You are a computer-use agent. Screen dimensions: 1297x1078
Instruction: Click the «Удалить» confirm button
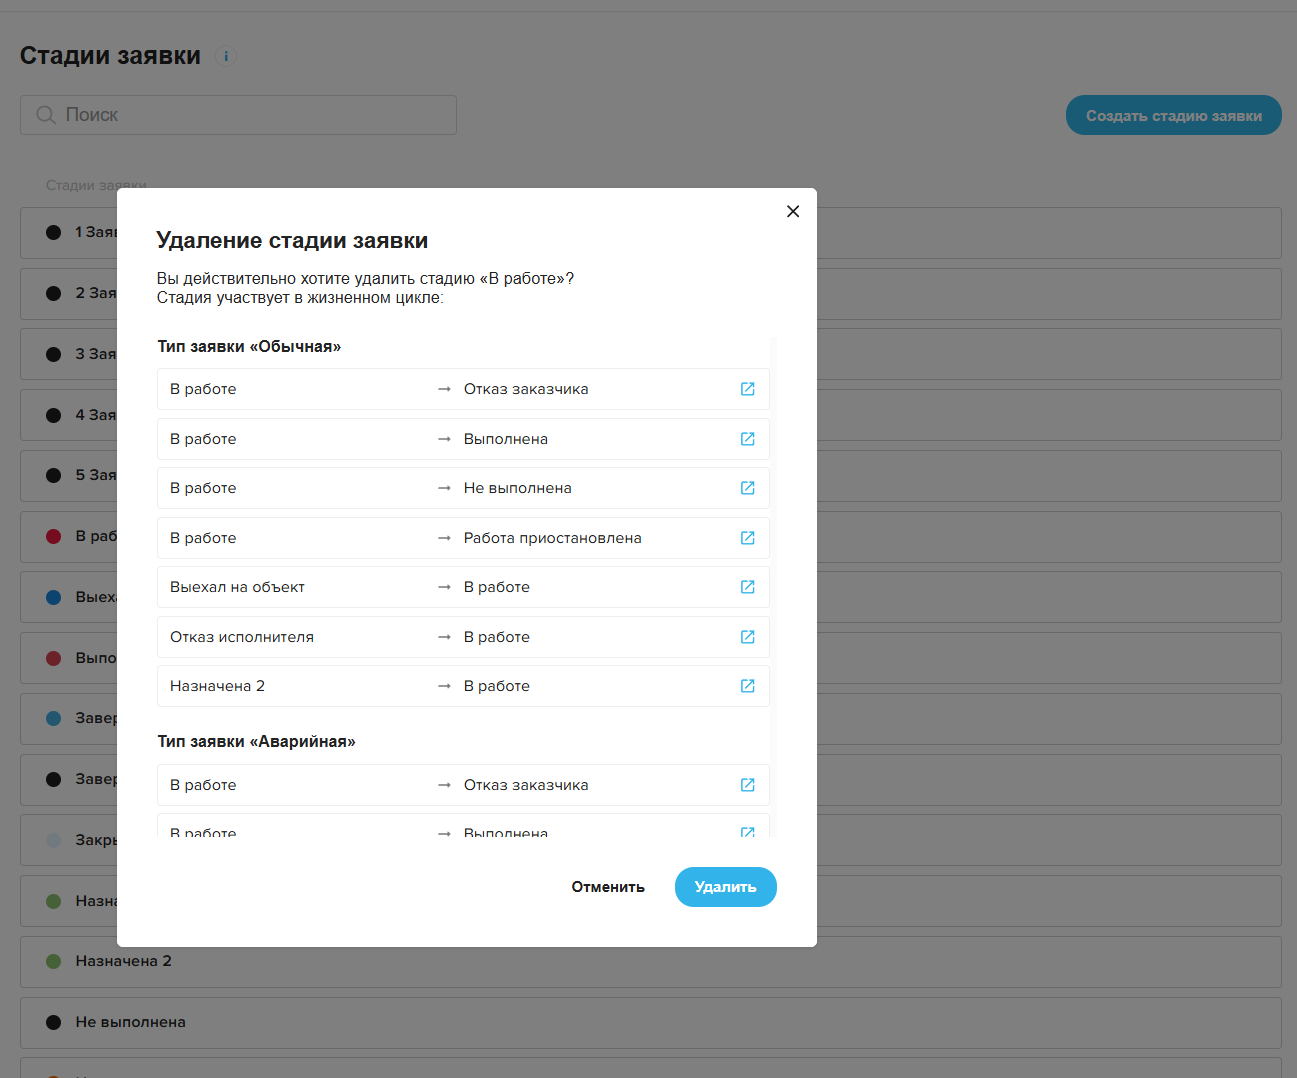point(725,887)
